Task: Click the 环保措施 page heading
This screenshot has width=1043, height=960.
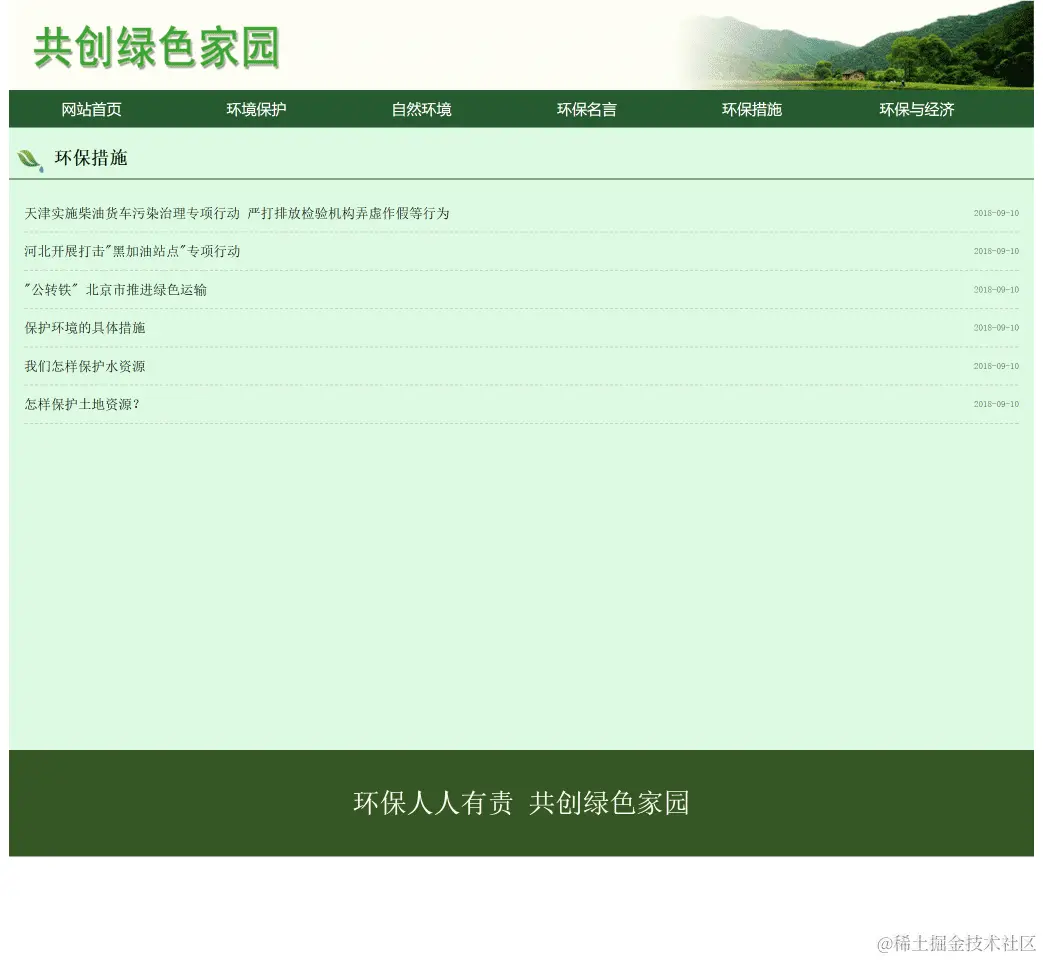Action: [92, 158]
